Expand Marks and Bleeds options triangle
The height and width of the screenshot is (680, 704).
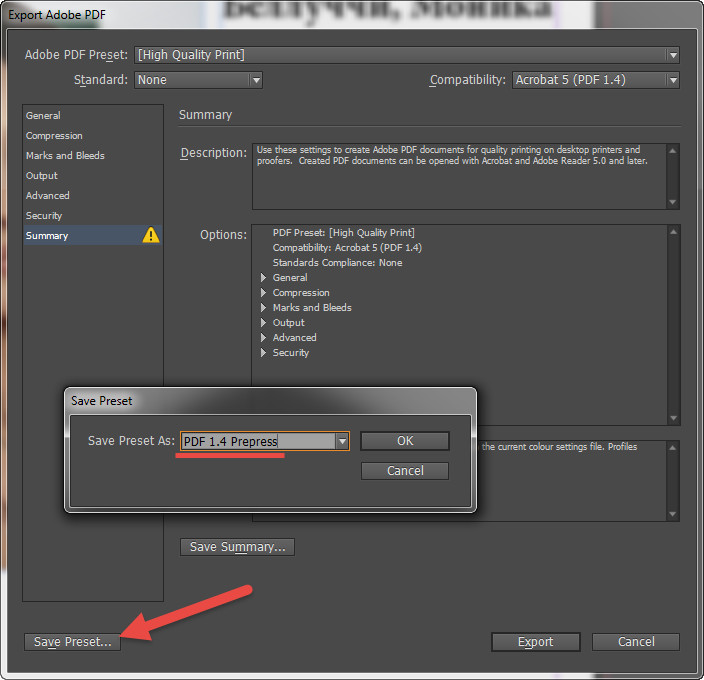(x=264, y=307)
